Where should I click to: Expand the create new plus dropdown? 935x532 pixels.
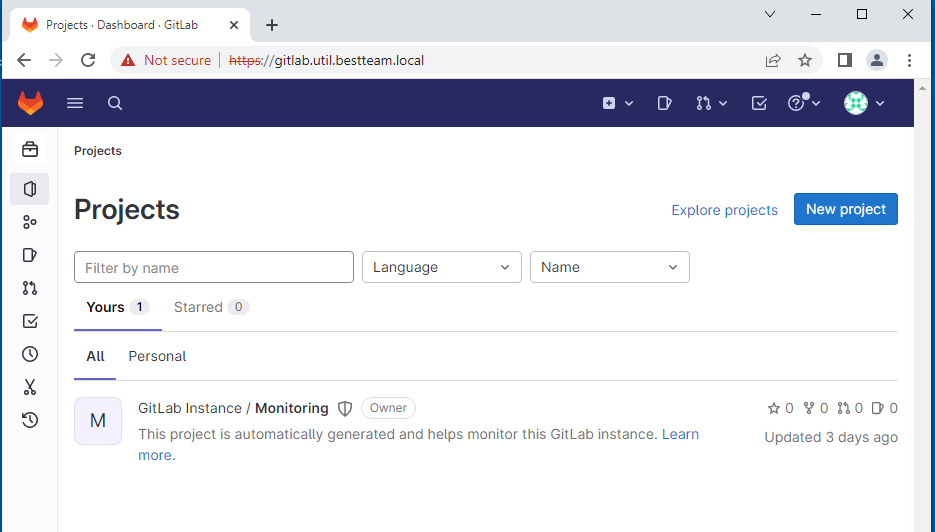coord(617,103)
